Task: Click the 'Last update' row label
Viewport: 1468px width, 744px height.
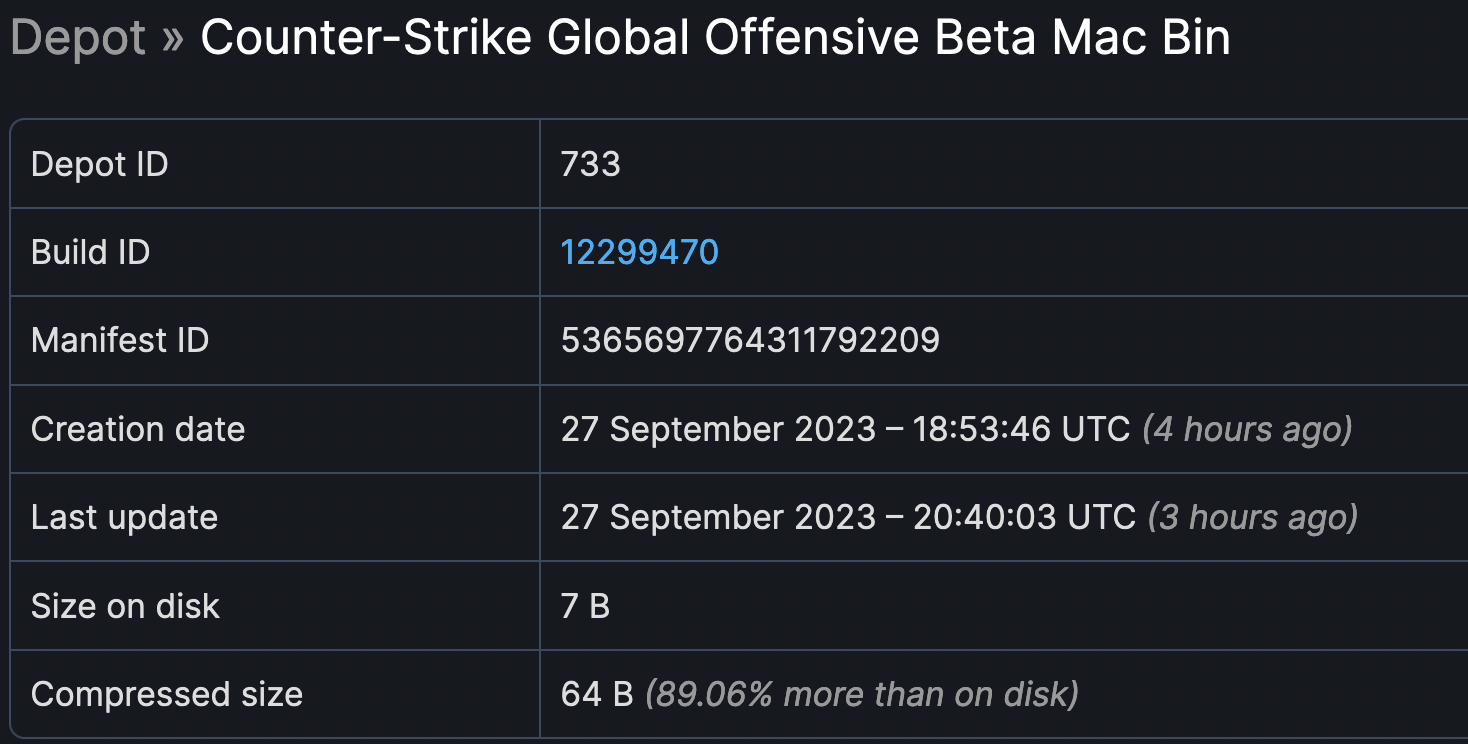Action: pos(124,517)
